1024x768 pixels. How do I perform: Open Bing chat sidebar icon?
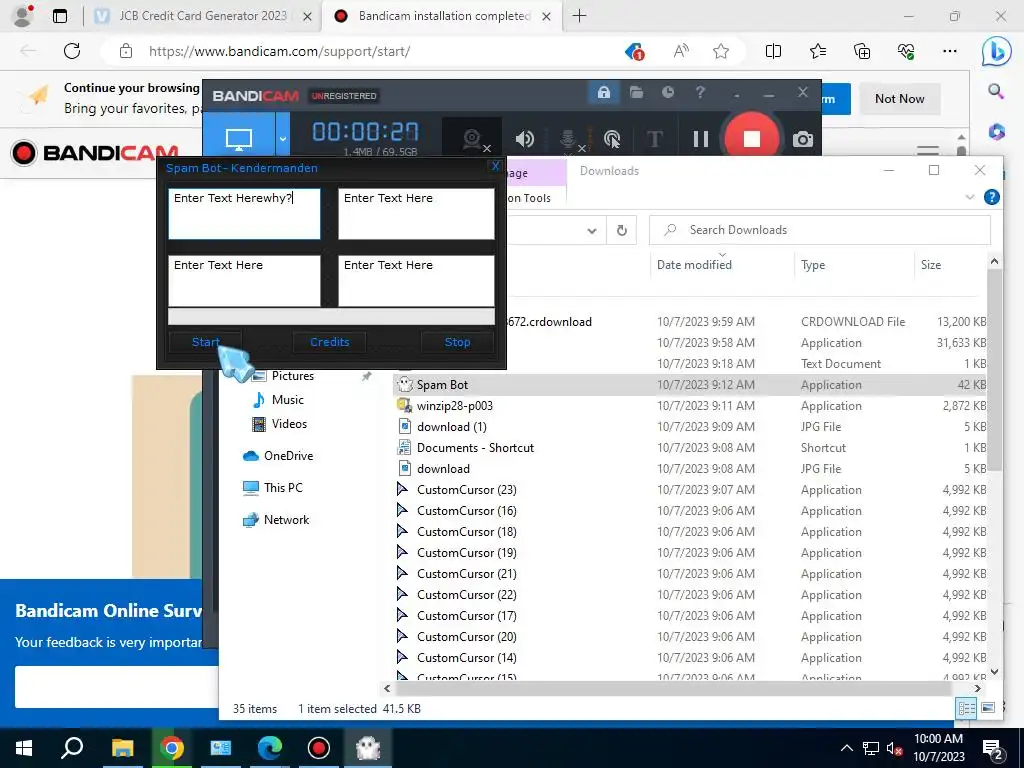997,51
